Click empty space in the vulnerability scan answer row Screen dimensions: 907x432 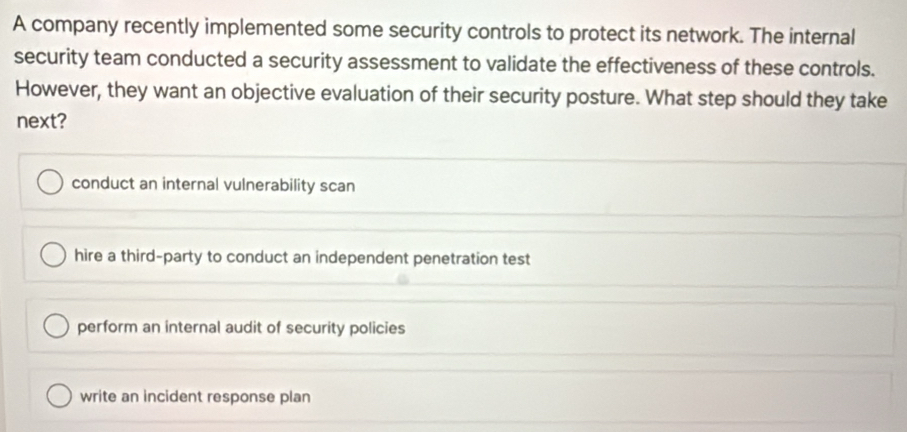point(620,187)
